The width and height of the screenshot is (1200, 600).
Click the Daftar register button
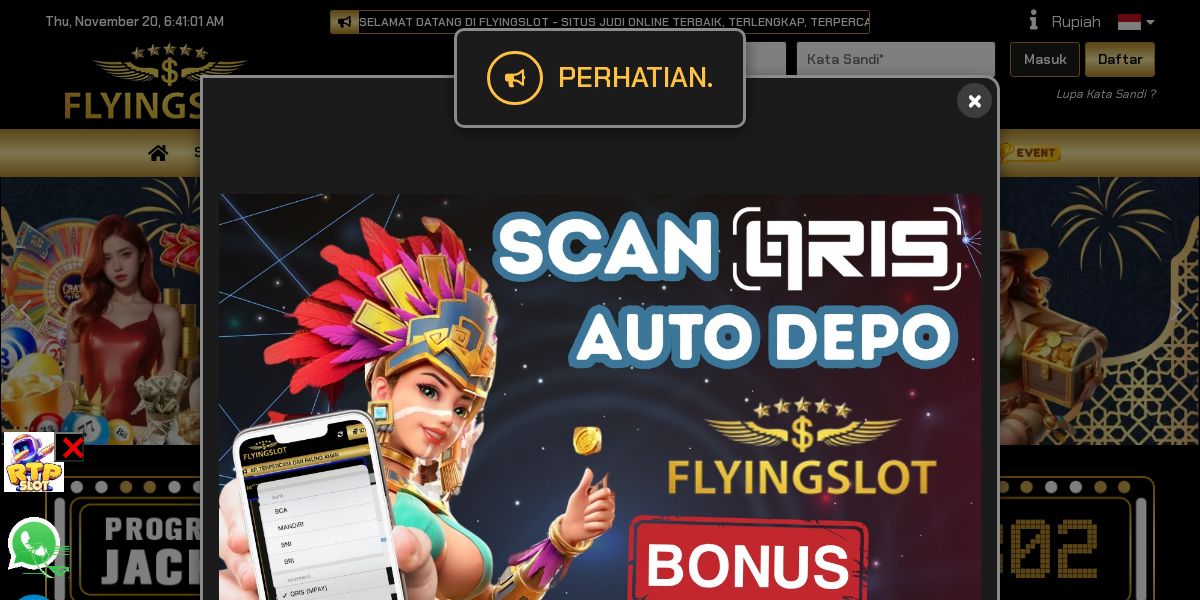pos(1120,59)
